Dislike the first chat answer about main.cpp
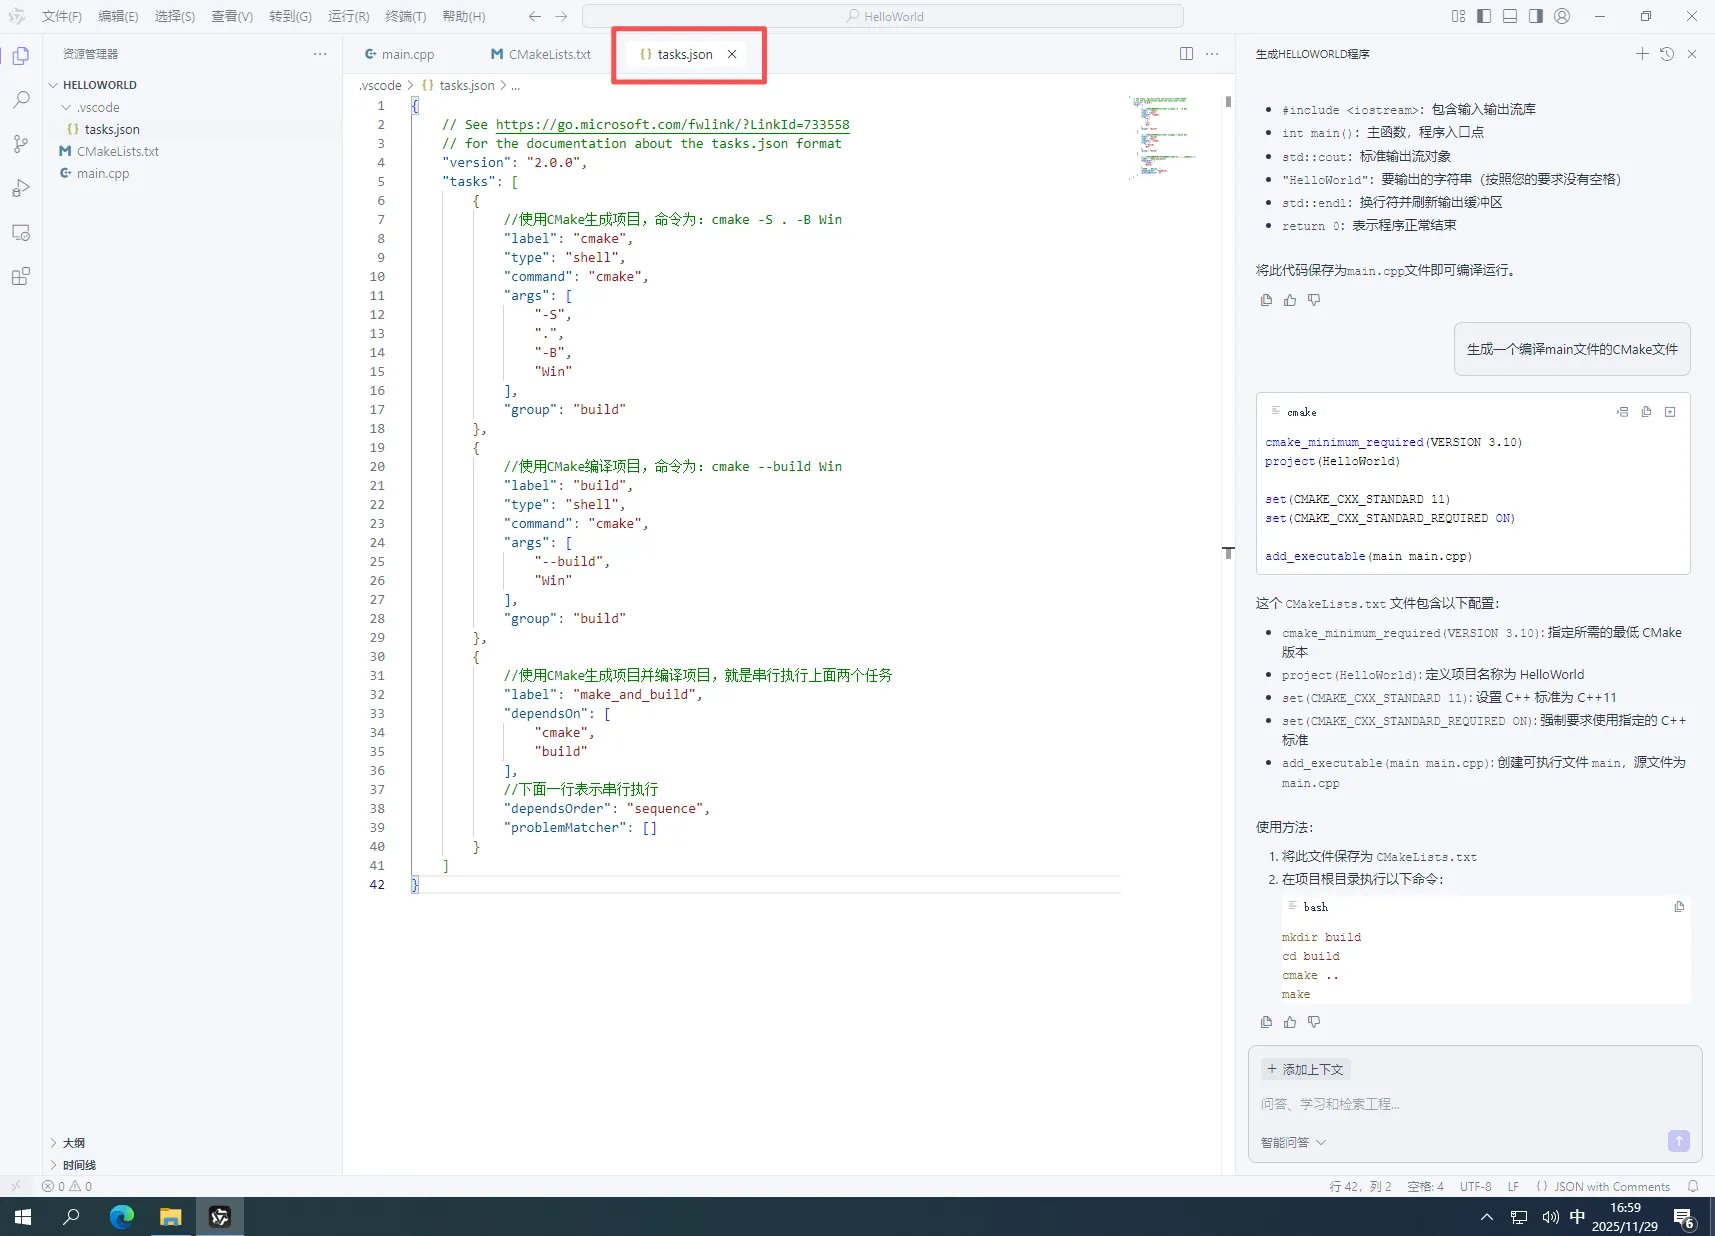This screenshot has width=1715, height=1236. coord(1314,300)
